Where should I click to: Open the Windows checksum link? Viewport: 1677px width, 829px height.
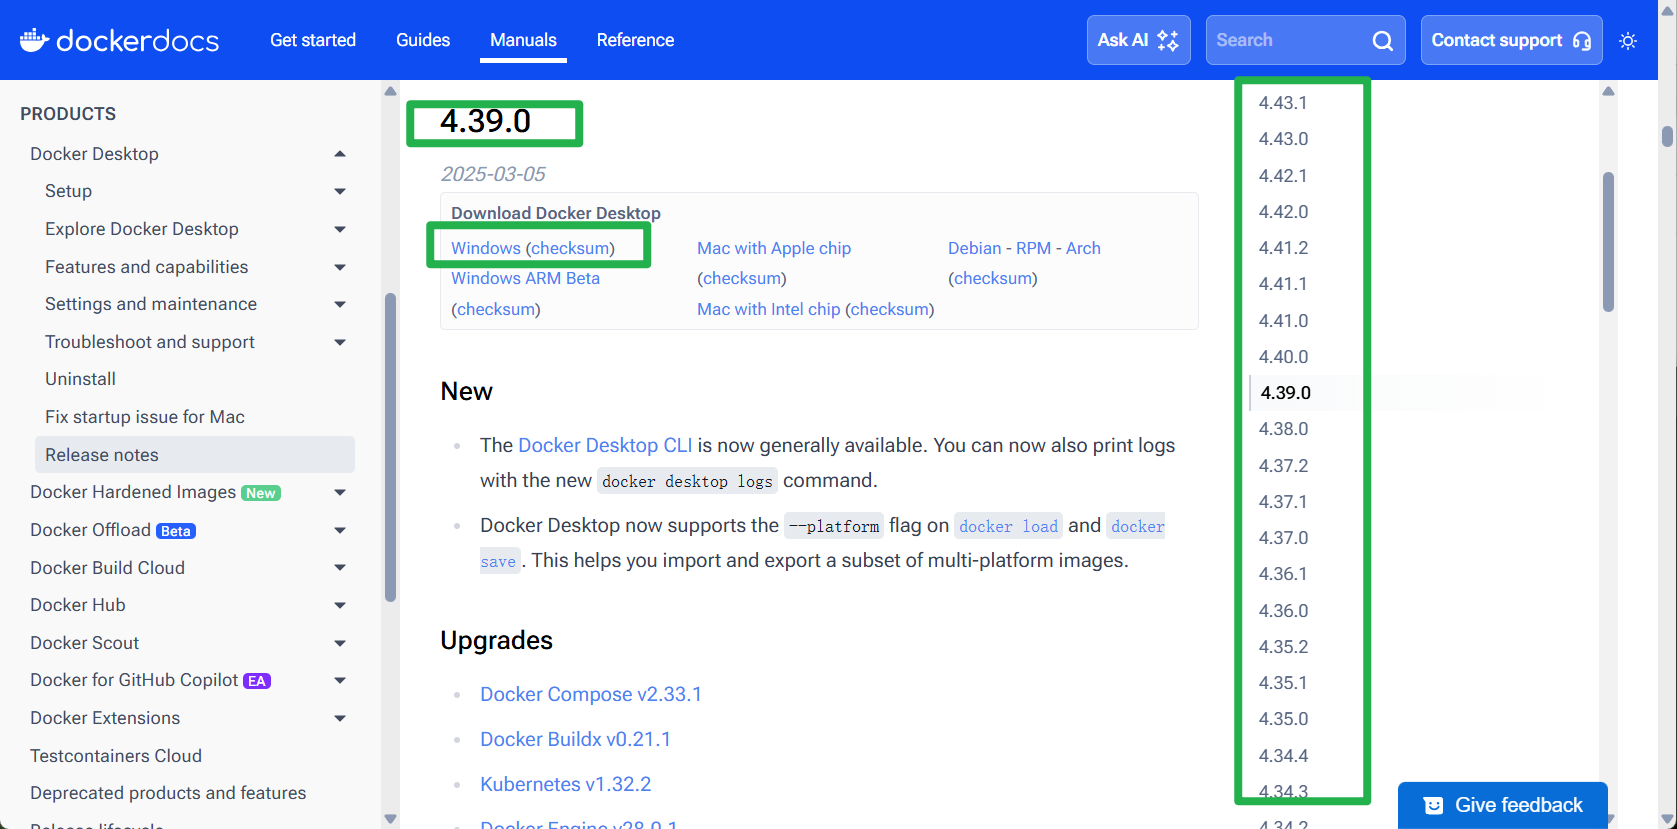pyautogui.click(x=570, y=248)
